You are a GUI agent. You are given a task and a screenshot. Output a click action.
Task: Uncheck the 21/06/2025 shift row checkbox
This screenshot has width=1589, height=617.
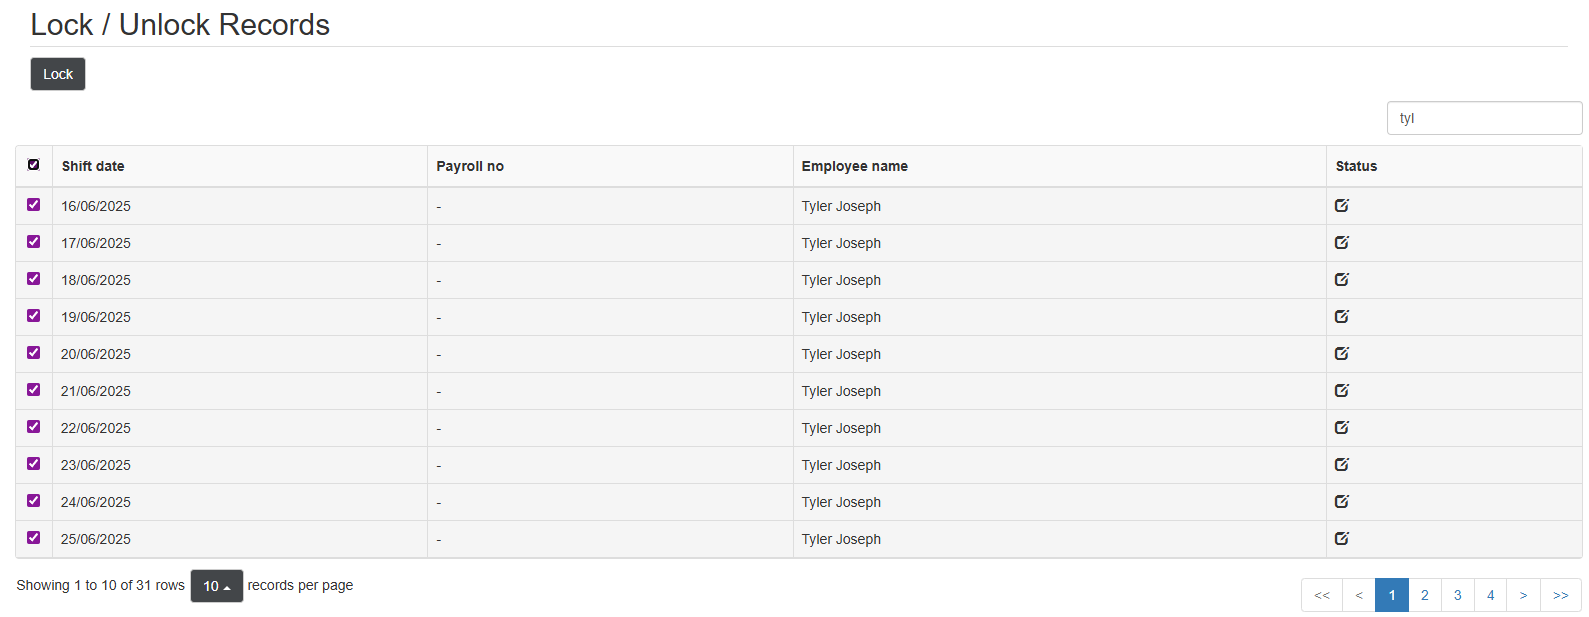pyautogui.click(x=34, y=390)
